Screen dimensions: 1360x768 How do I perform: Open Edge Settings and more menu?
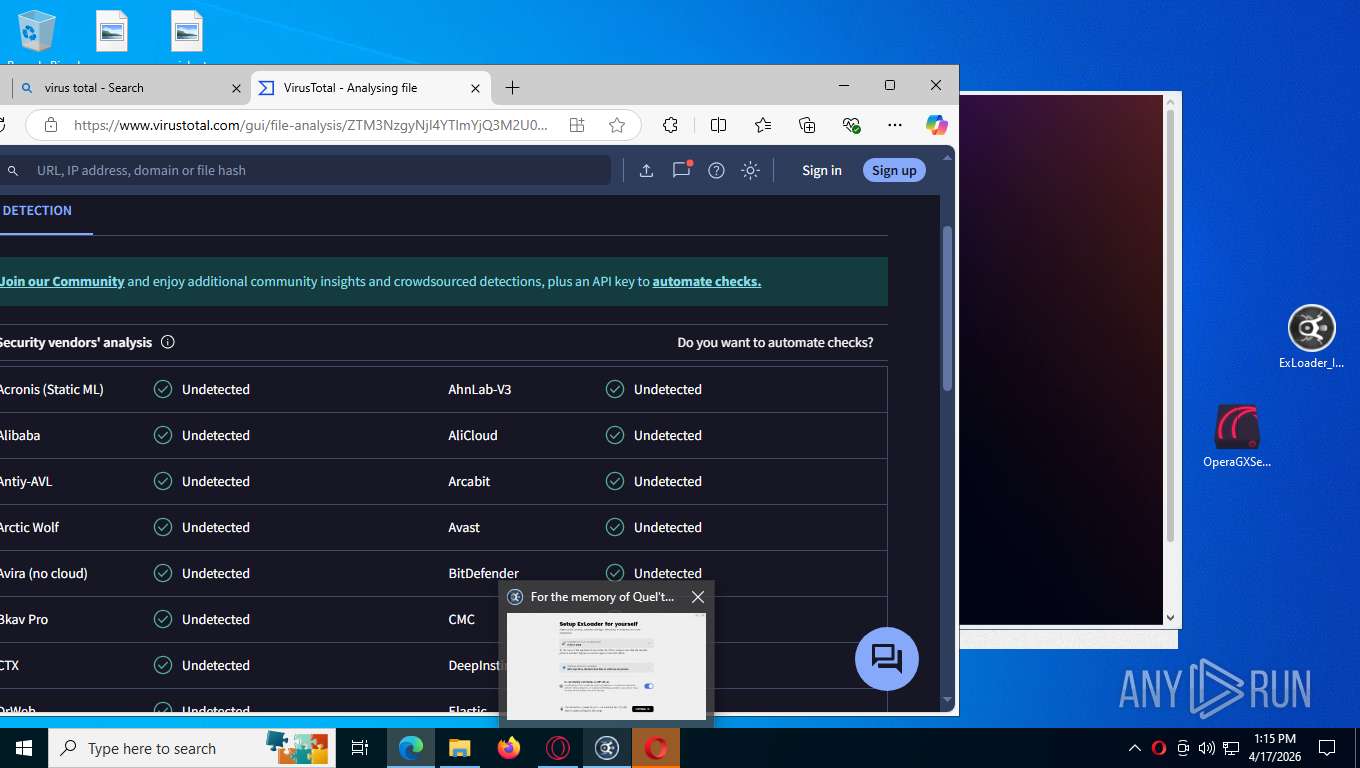[895, 125]
